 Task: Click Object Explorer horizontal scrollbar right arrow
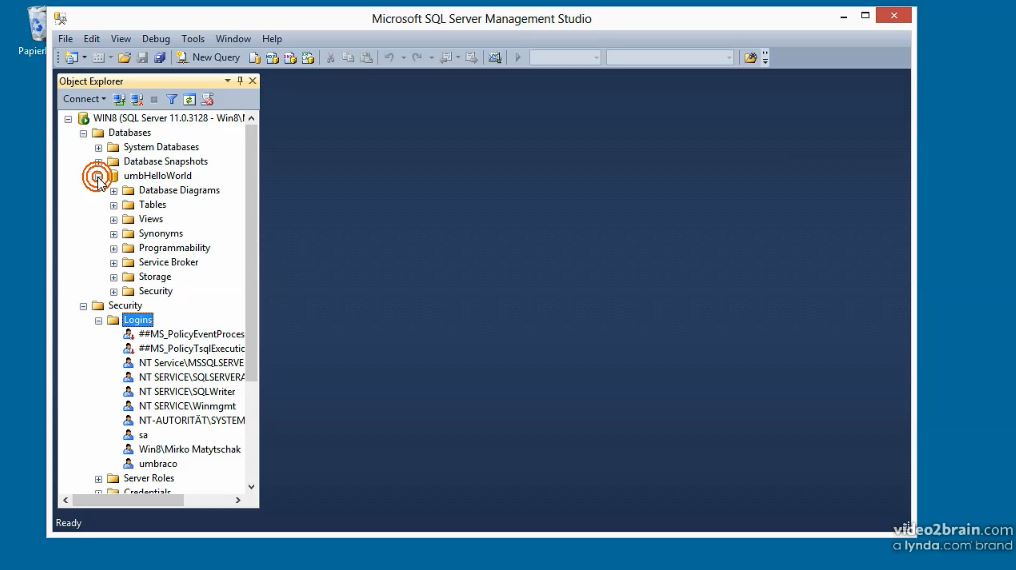tap(238, 500)
